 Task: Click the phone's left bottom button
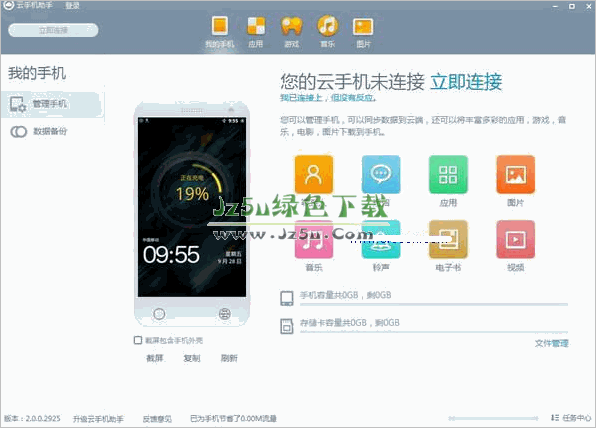click(x=159, y=314)
